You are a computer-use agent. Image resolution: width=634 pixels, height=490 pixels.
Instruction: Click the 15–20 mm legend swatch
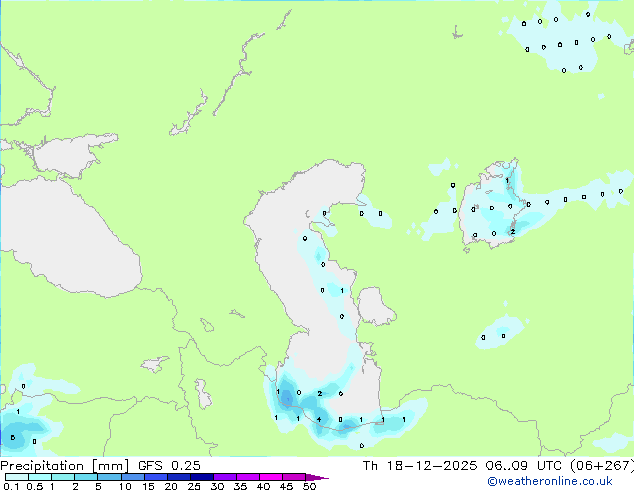(x=155, y=477)
